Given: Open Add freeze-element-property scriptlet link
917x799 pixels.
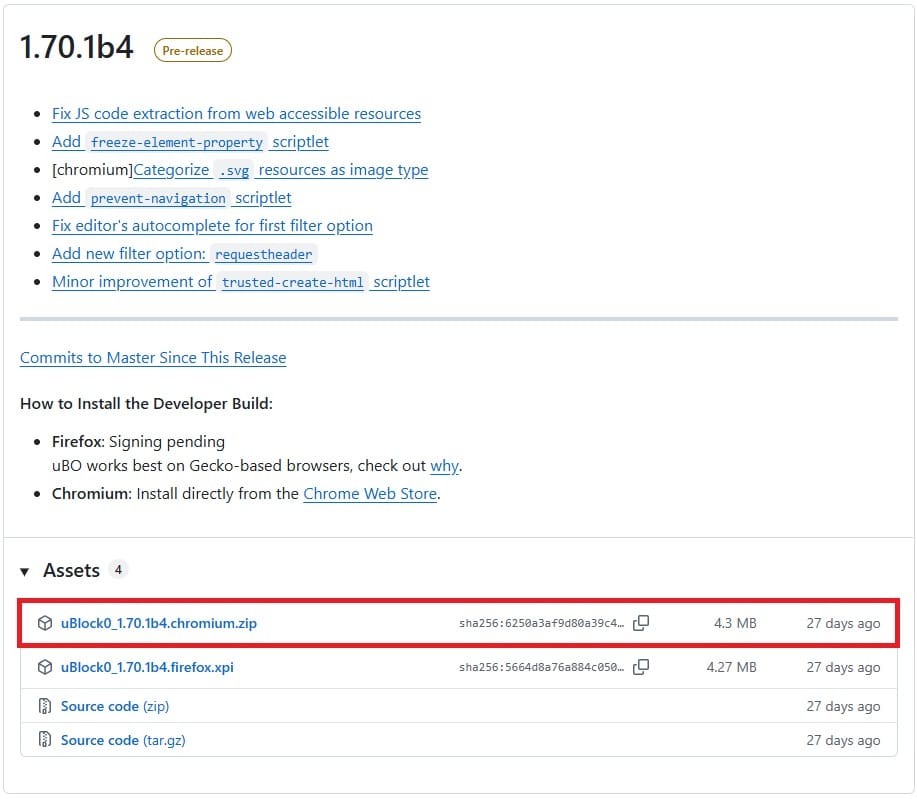Looking at the screenshot, I should (x=190, y=142).
